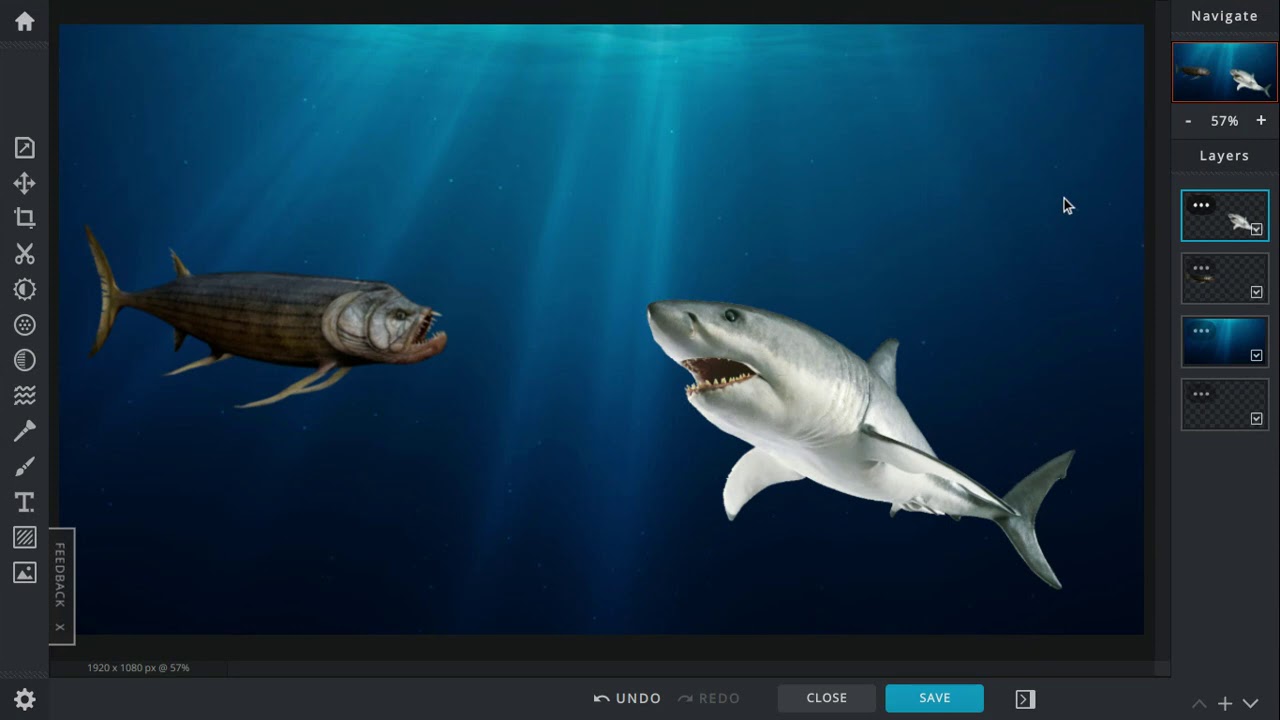Screen dimensions: 1280x720
Task: Click the Close button
Action: pyautogui.click(x=827, y=698)
